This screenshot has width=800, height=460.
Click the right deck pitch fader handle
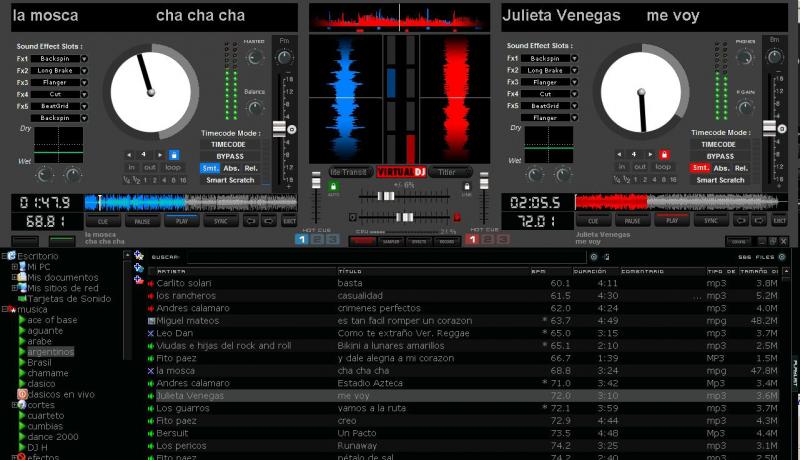[769, 128]
